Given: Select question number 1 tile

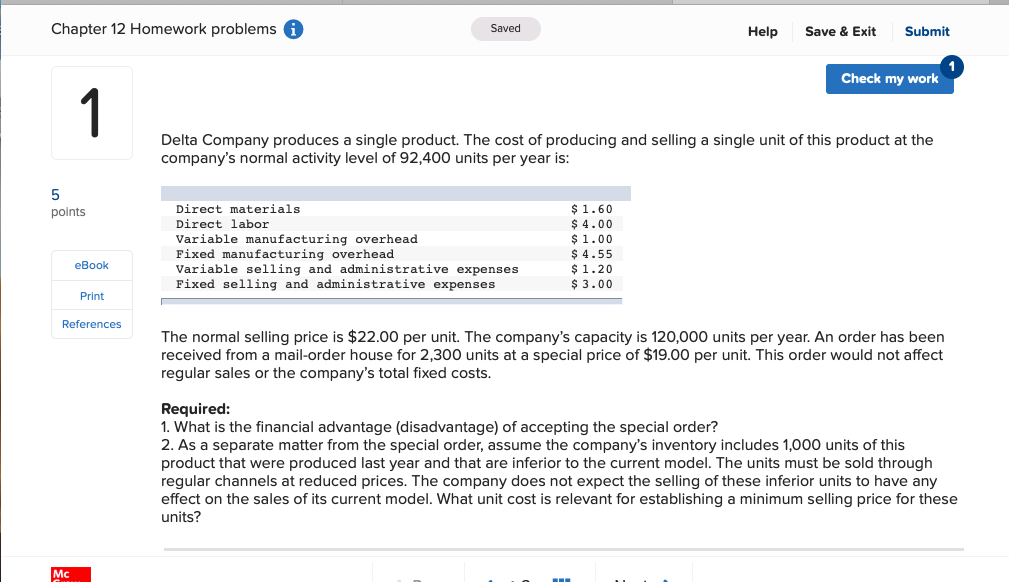Looking at the screenshot, I should 91,112.
